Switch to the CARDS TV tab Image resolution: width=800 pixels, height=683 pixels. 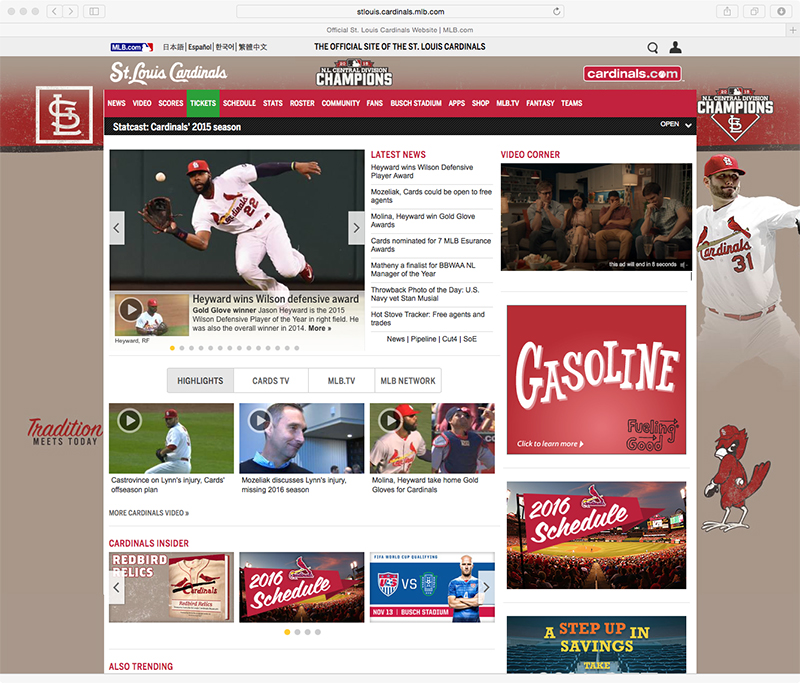point(271,381)
